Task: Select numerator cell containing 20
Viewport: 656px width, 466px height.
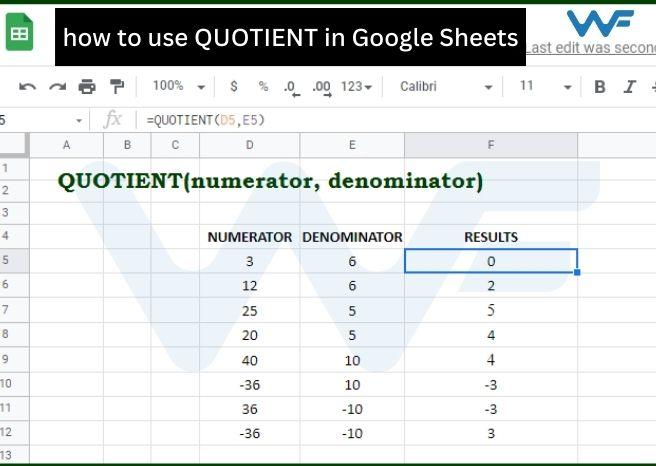Action: coord(250,335)
